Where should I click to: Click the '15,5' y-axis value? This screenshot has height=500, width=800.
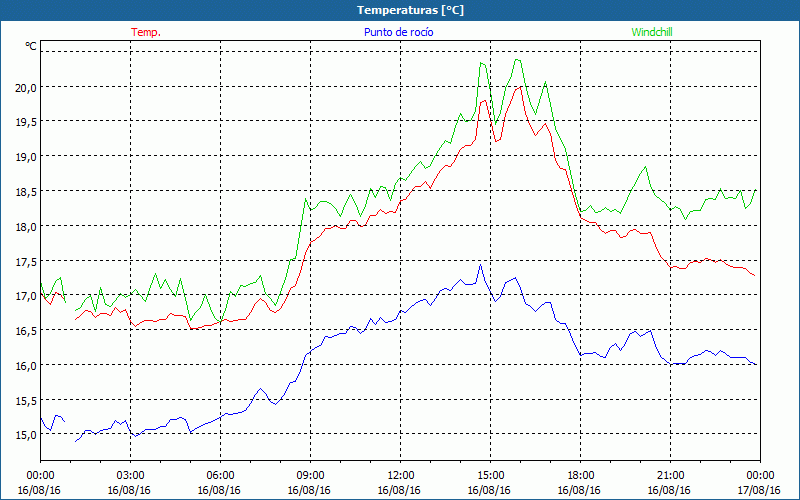pos(26,401)
